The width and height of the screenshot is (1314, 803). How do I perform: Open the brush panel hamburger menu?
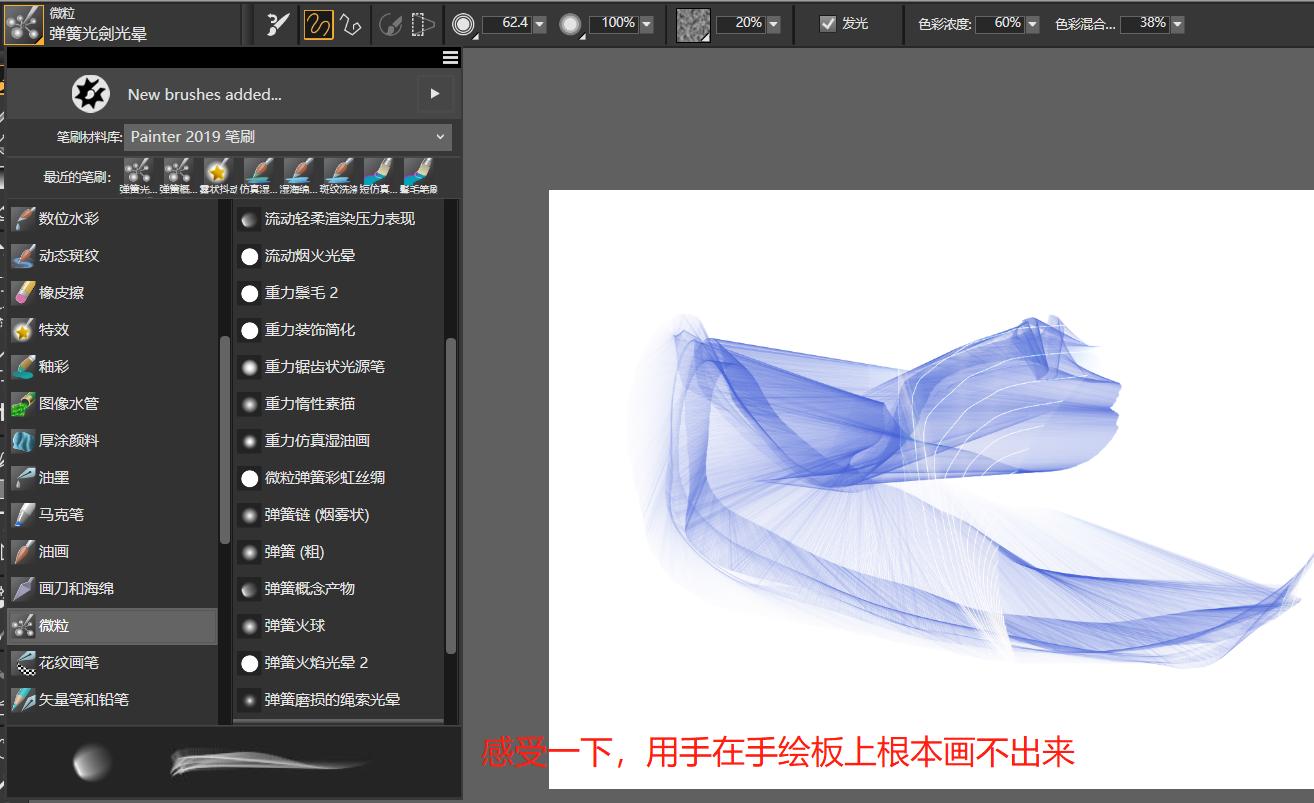(450, 57)
